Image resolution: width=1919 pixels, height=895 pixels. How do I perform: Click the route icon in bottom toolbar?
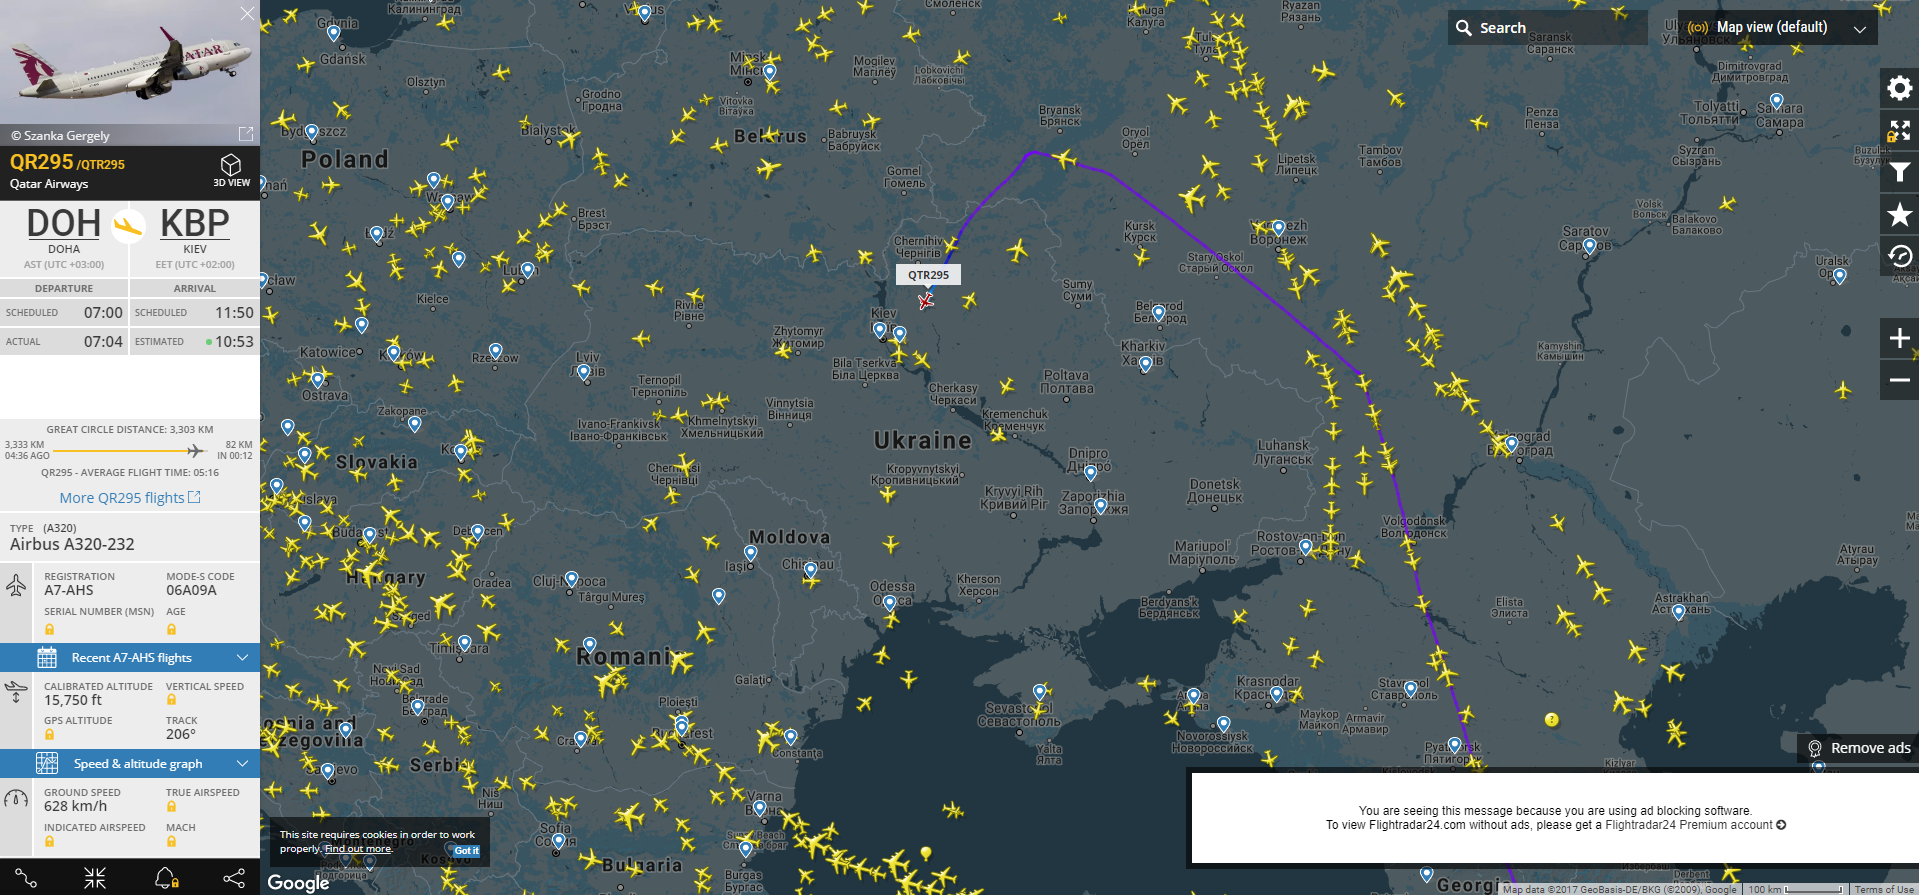coord(25,878)
